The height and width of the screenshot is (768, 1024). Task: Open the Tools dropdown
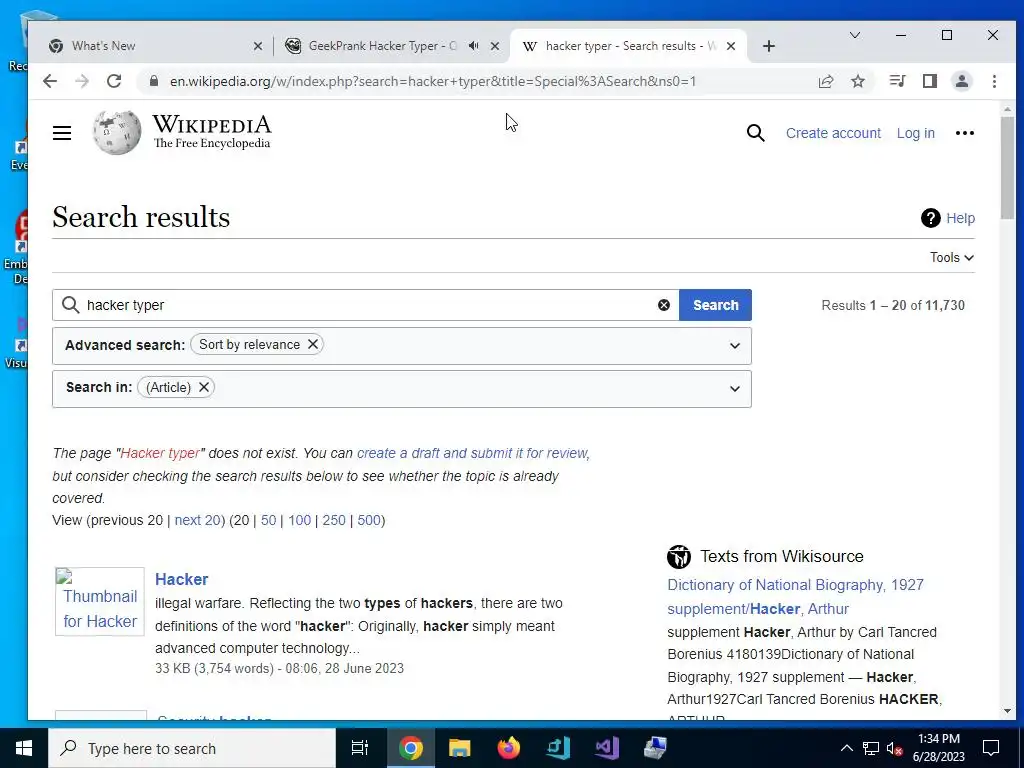coord(952,257)
